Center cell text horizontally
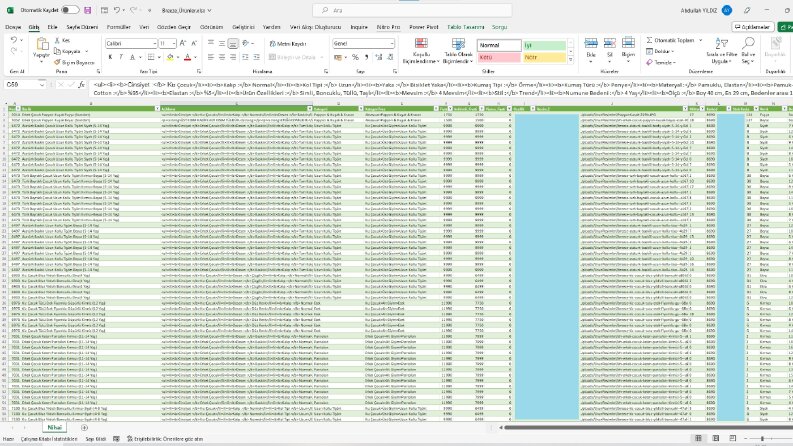 coord(222,57)
